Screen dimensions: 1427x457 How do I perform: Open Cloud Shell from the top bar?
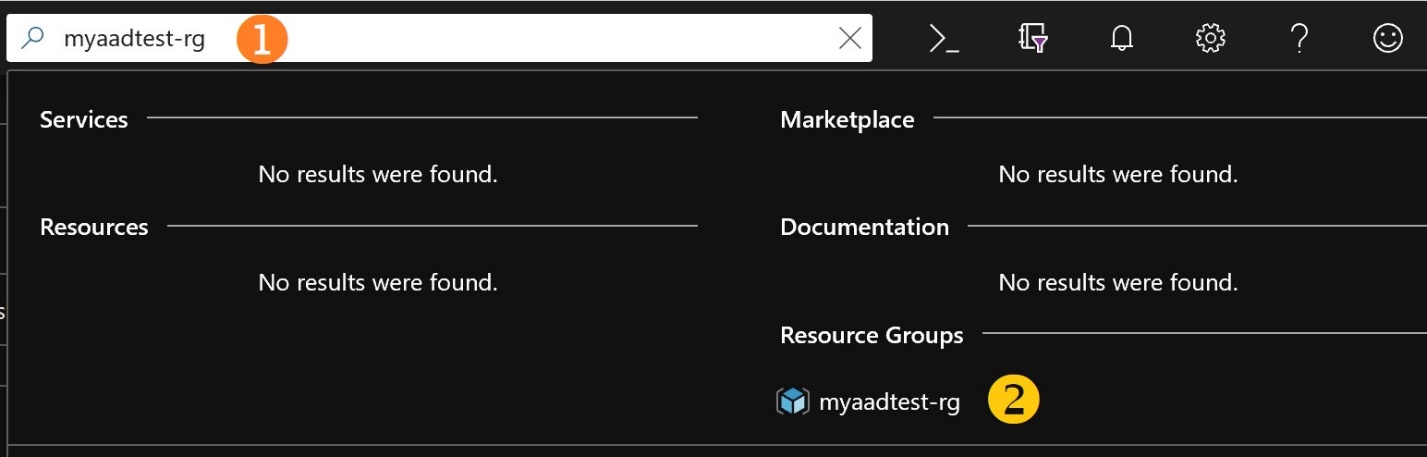944,38
